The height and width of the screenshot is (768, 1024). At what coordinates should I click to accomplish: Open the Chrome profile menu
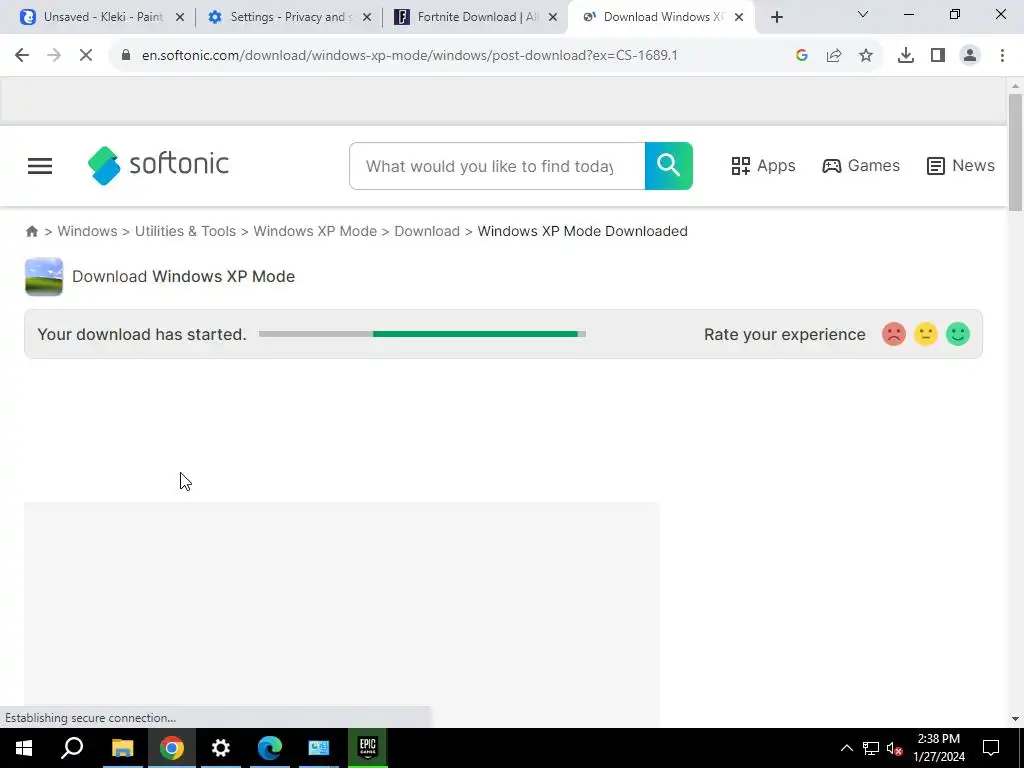pos(970,56)
